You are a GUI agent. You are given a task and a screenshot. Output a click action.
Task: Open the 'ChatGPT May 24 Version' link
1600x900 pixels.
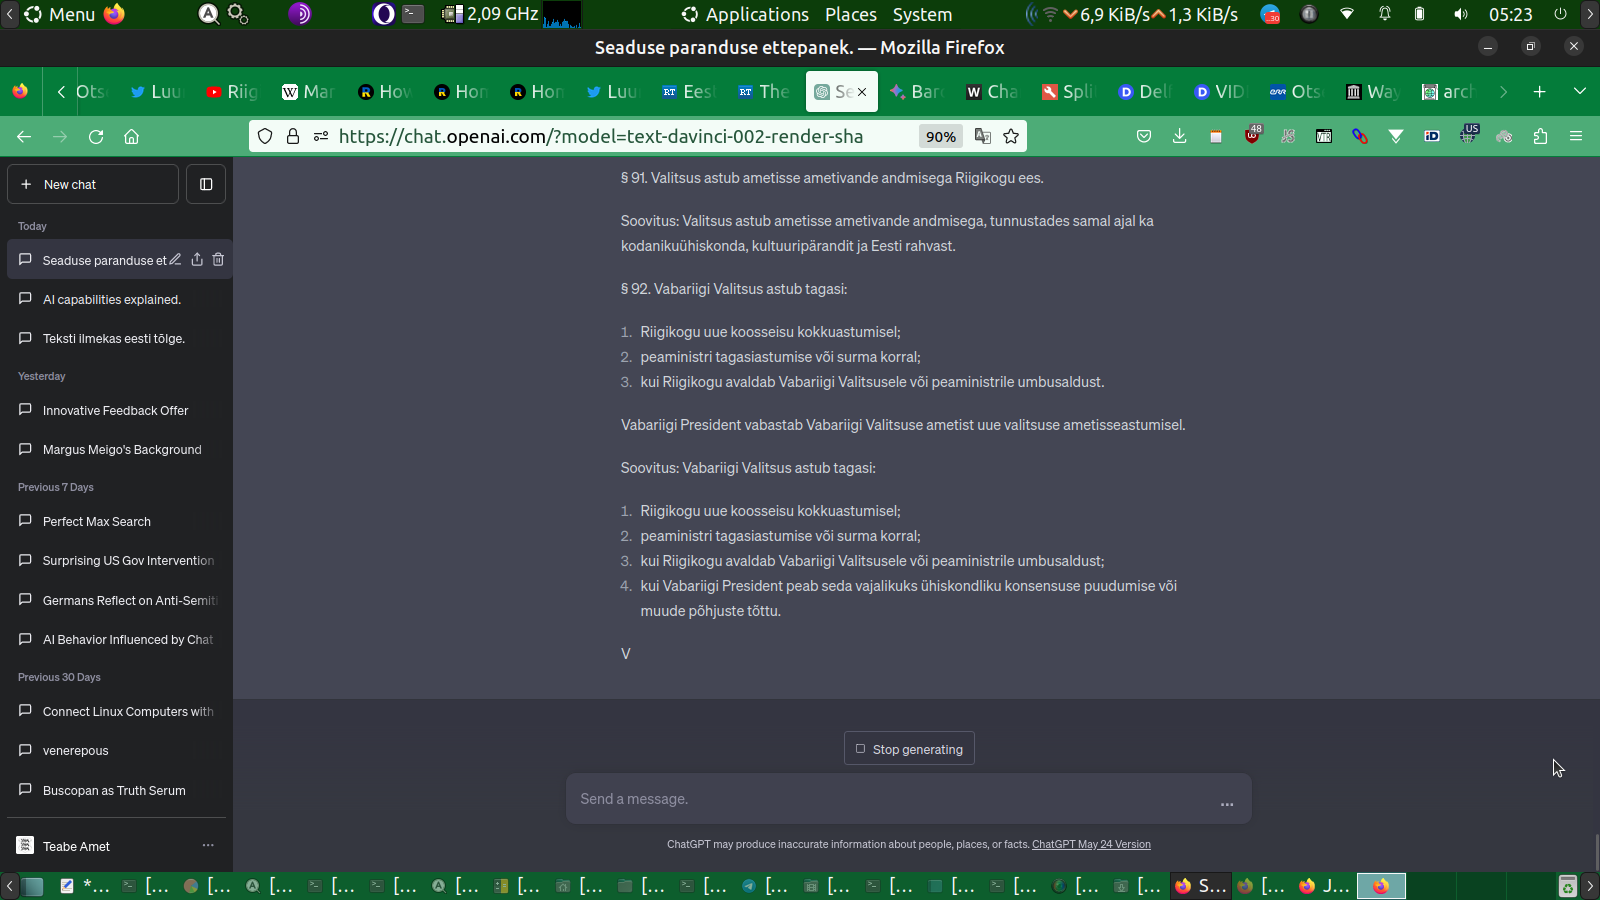[1091, 844]
